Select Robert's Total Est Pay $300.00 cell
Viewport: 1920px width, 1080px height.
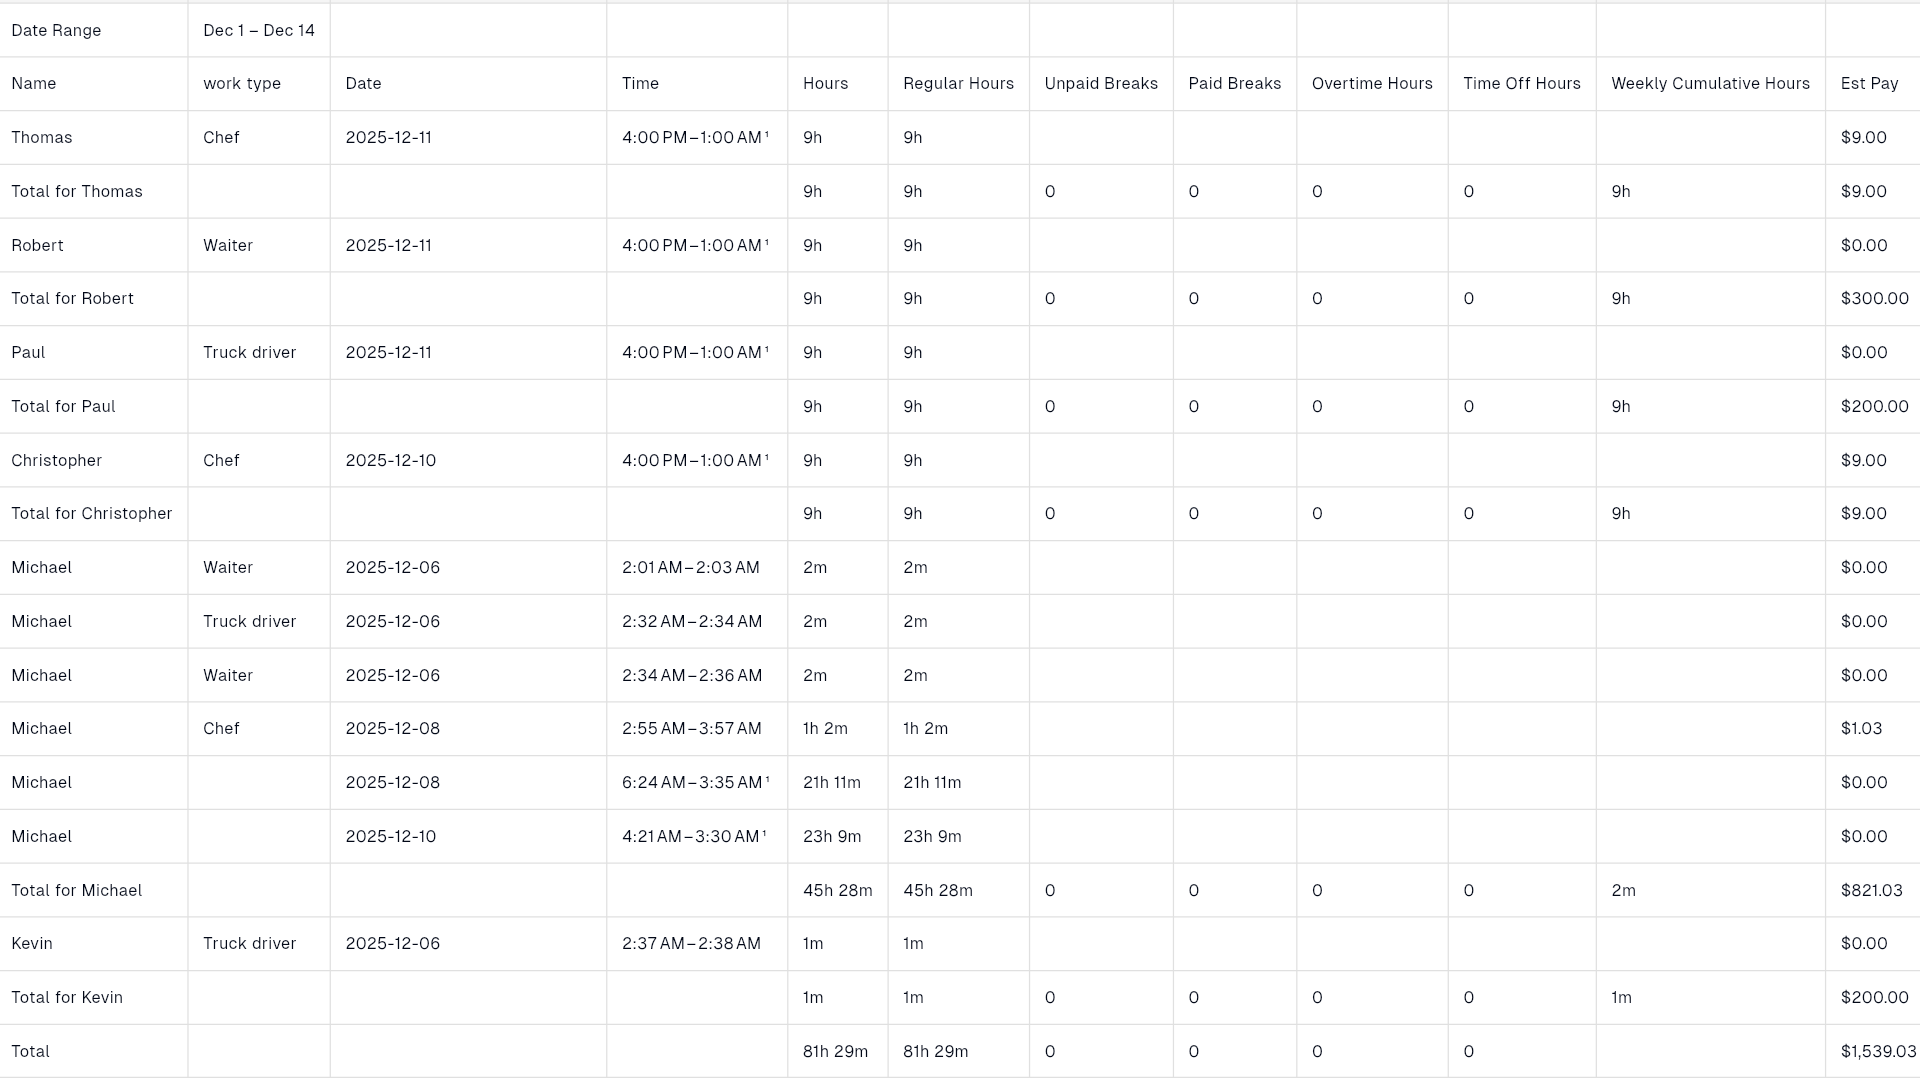1874,299
